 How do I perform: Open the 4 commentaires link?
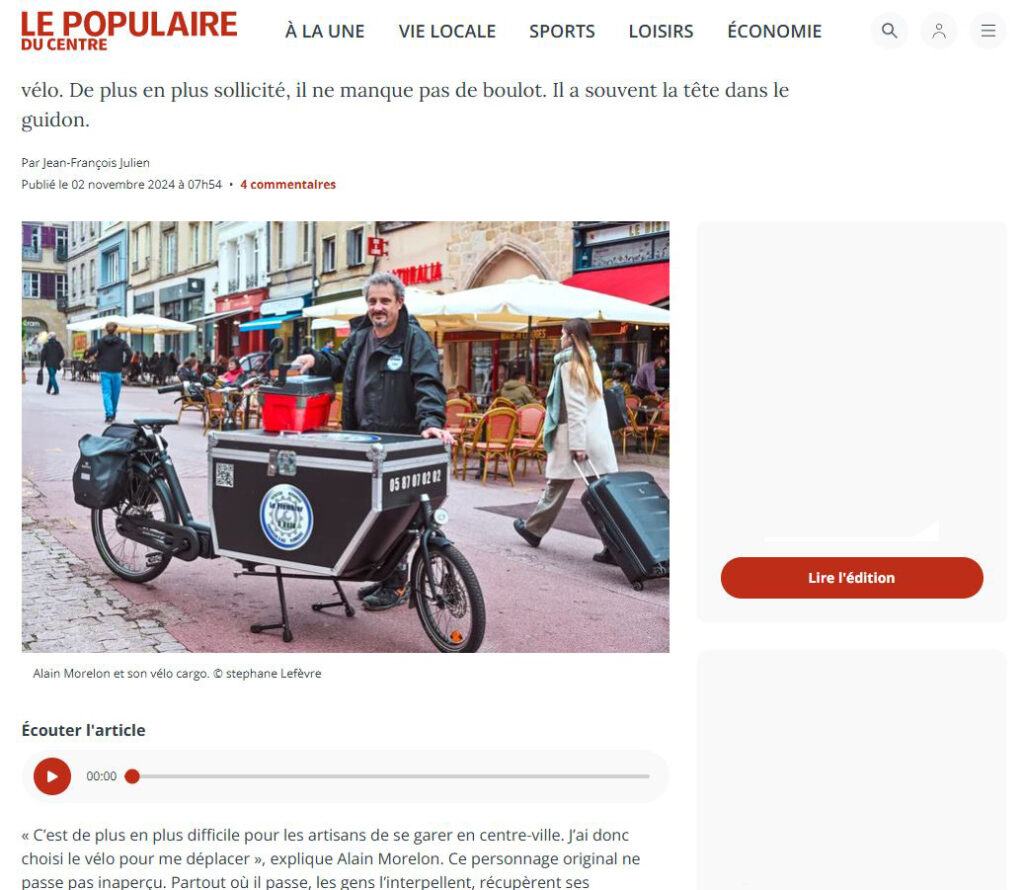click(288, 185)
